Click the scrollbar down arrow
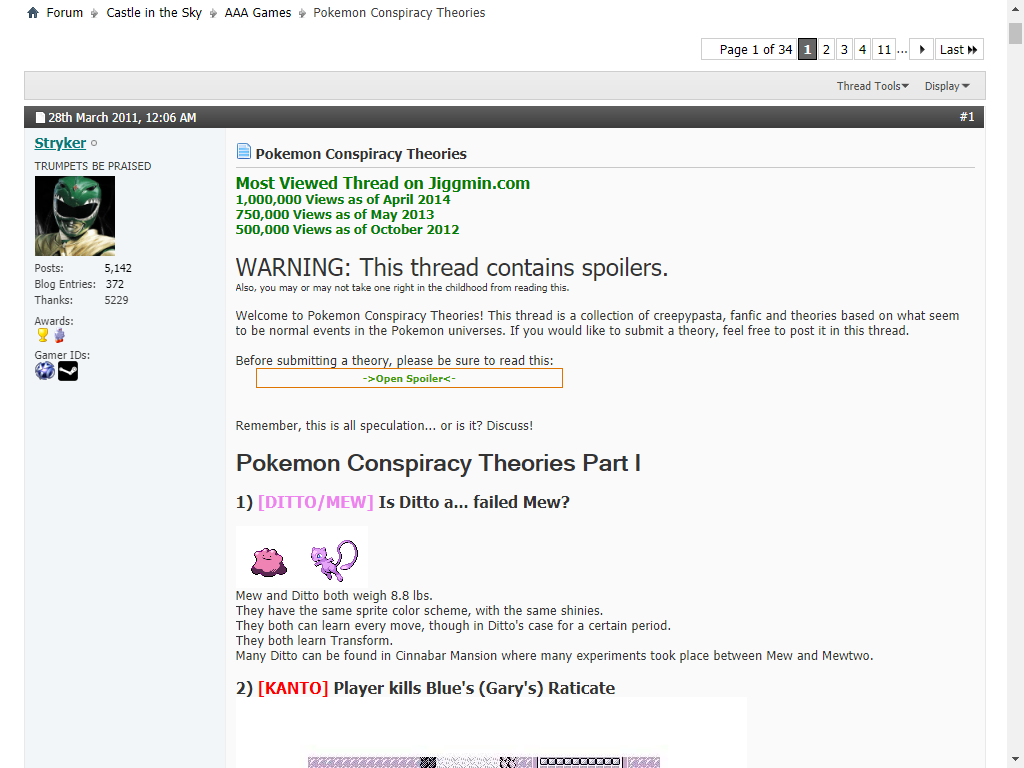The image size is (1024, 768). coord(1015,758)
